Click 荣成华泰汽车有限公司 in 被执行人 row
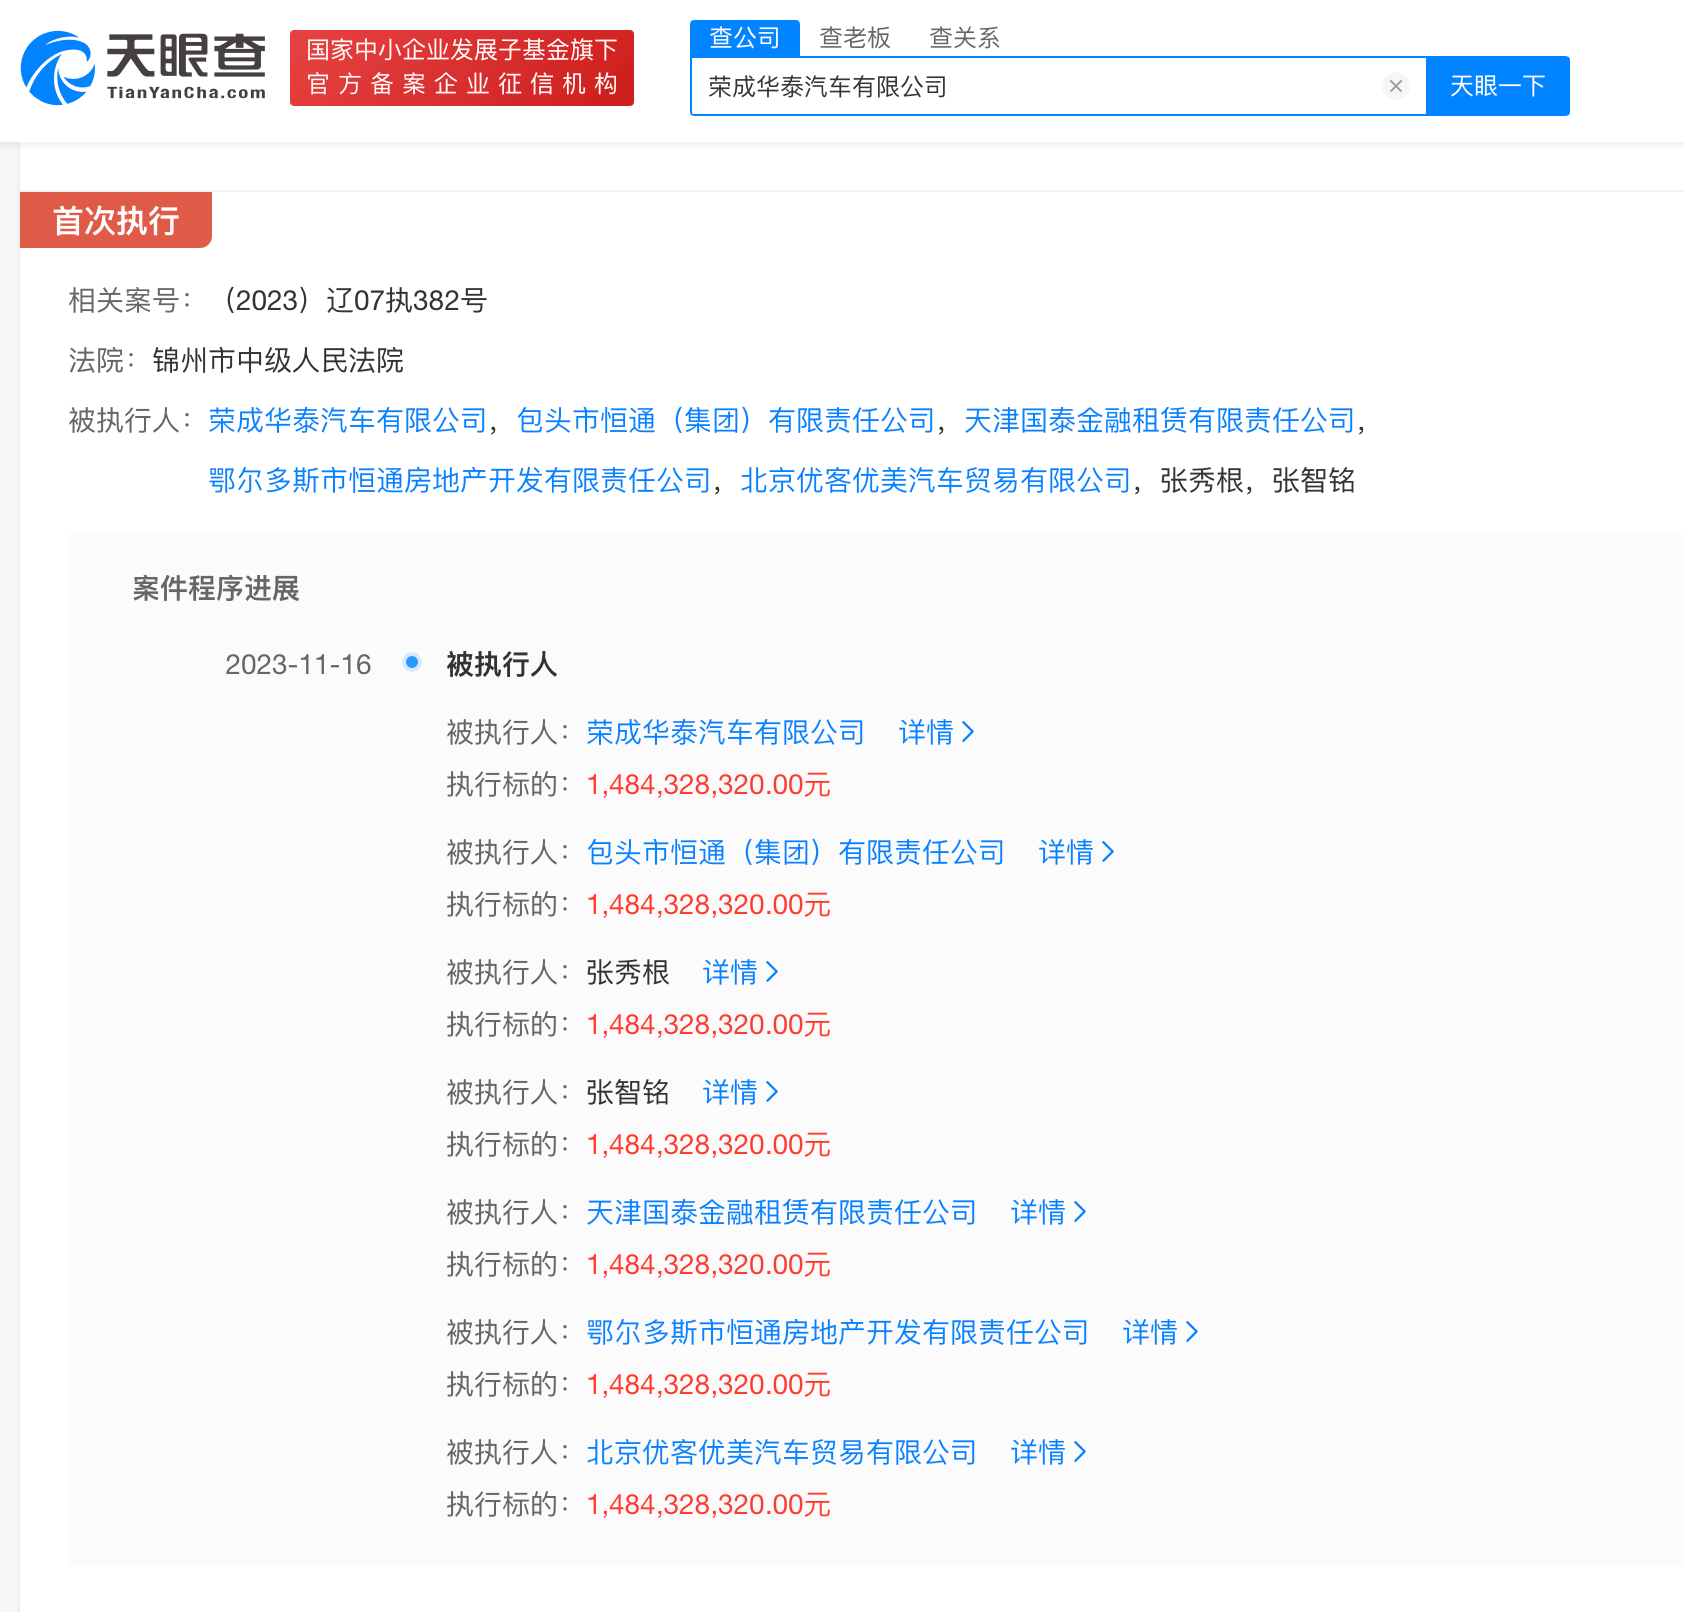Screen dimensions: 1684x1612 coord(725,732)
